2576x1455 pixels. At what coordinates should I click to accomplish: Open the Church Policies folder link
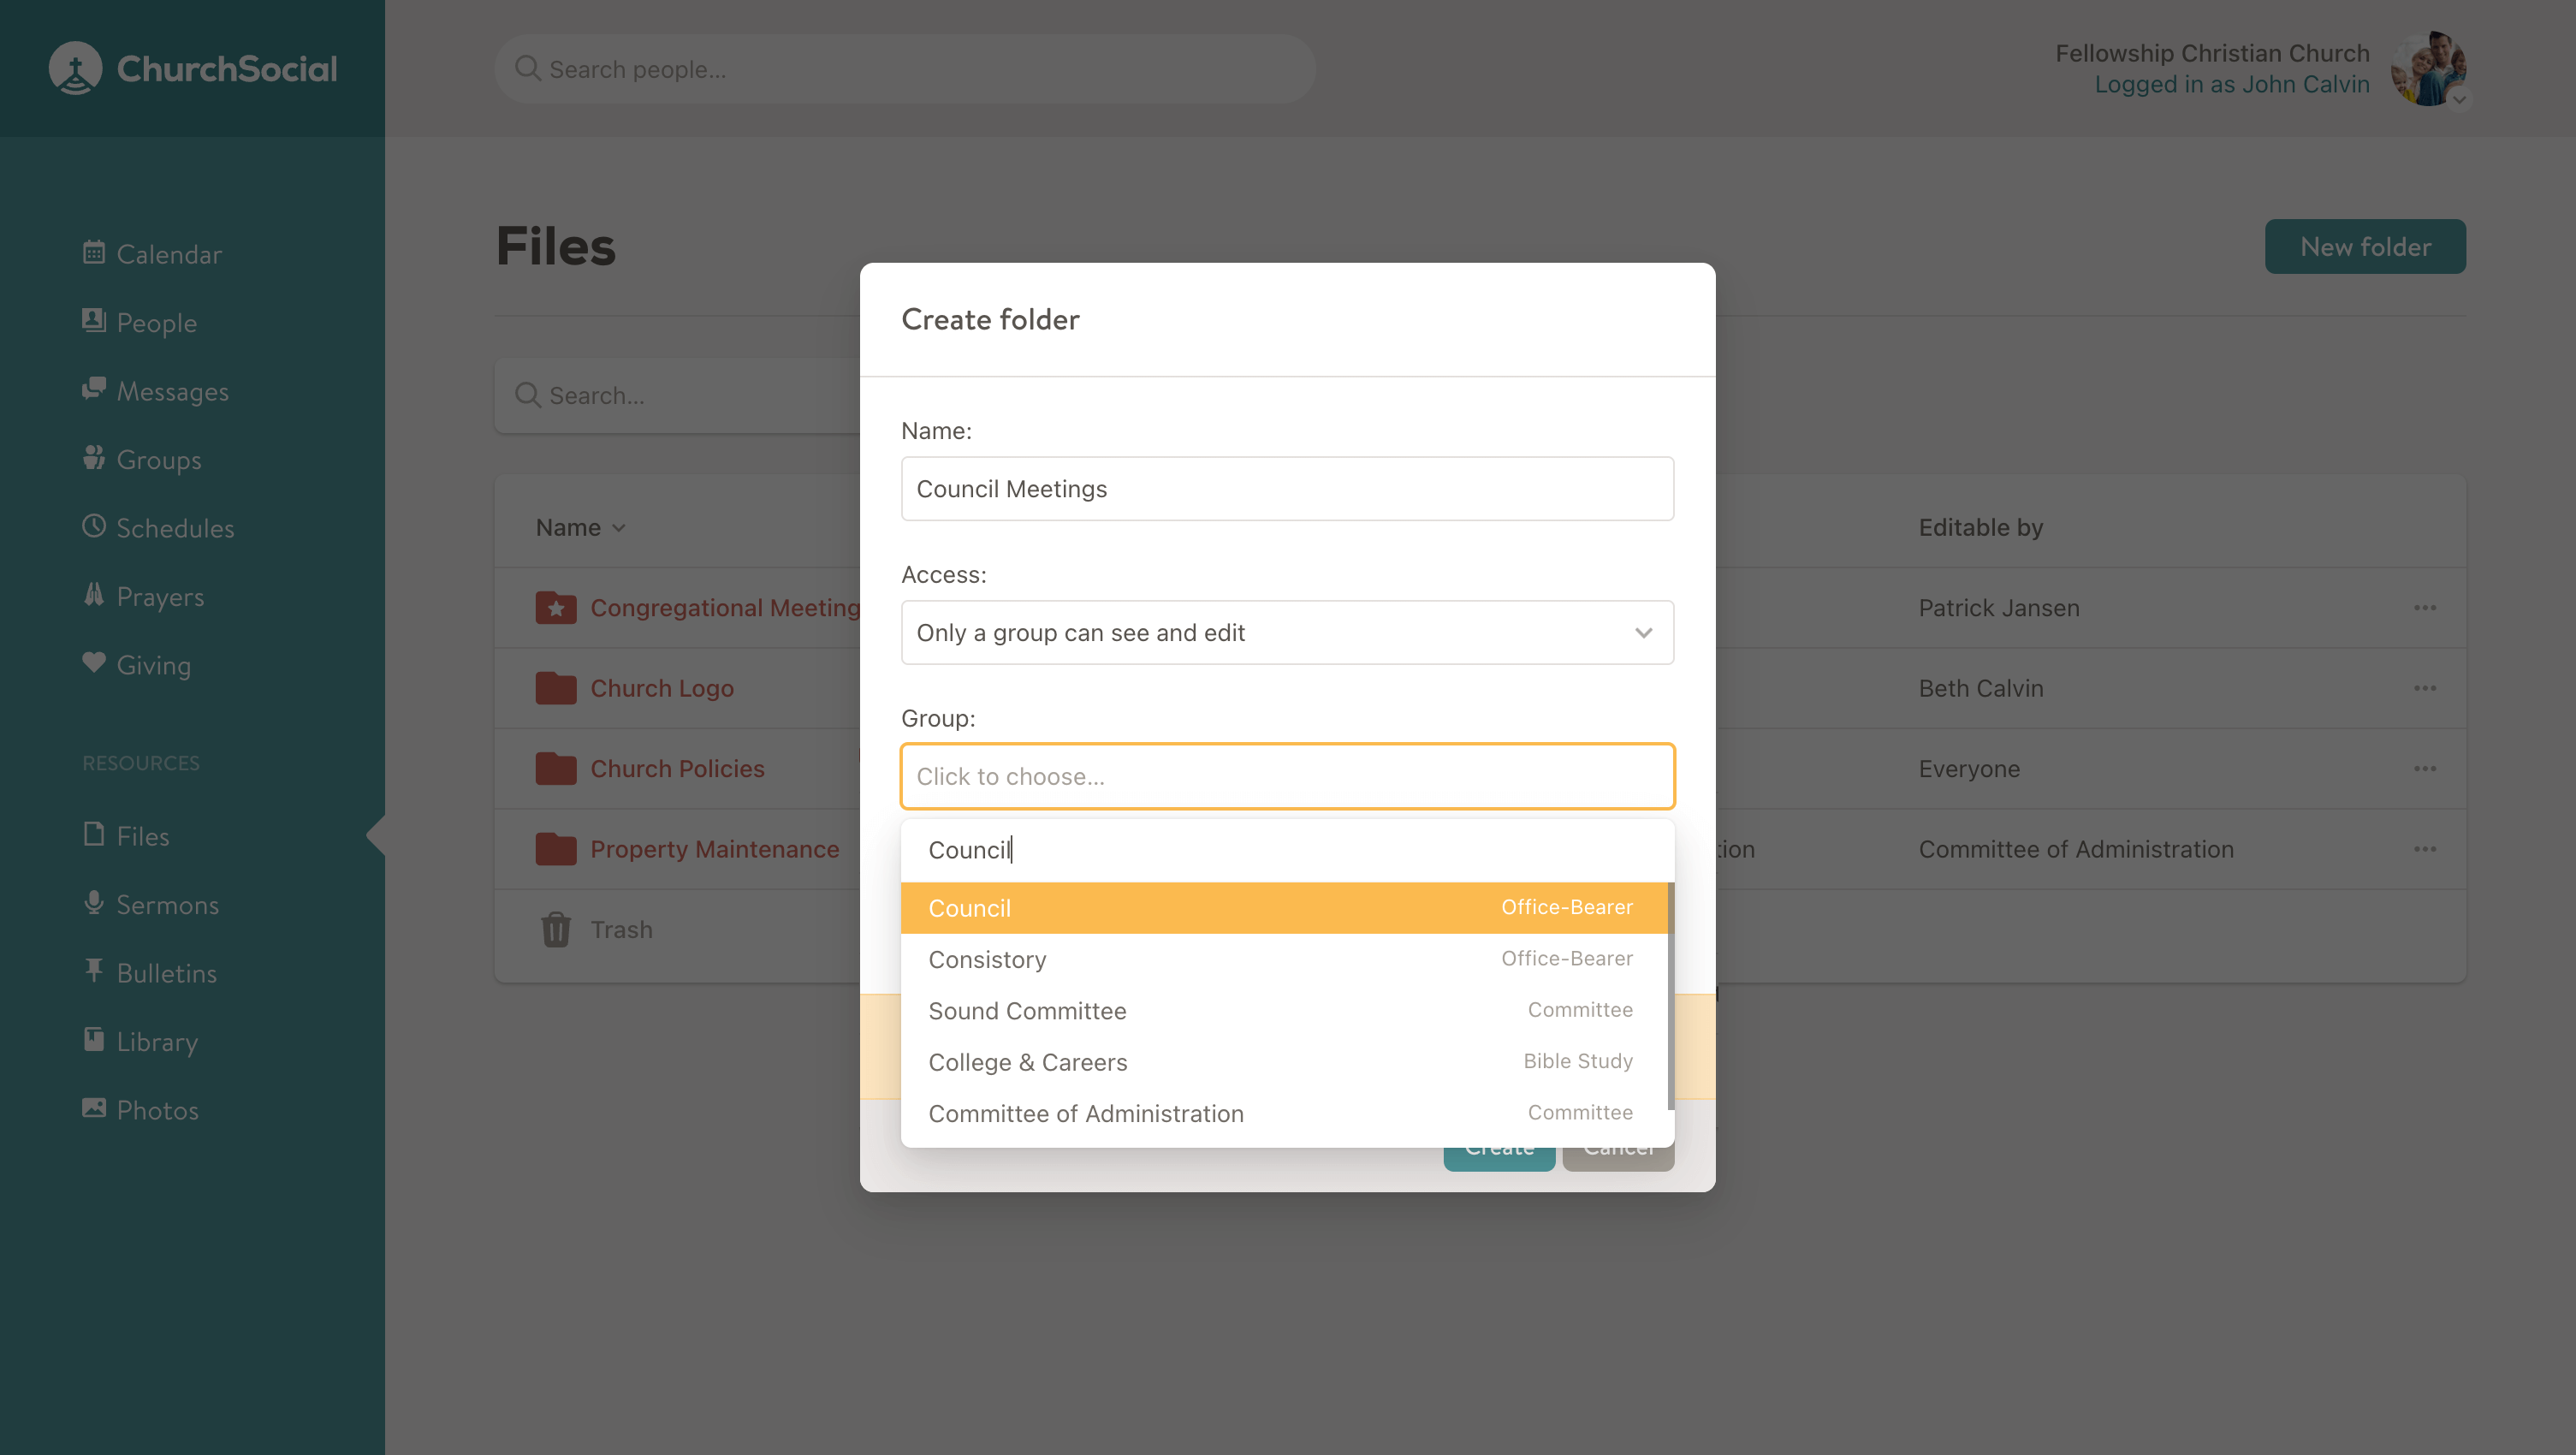tap(677, 768)
